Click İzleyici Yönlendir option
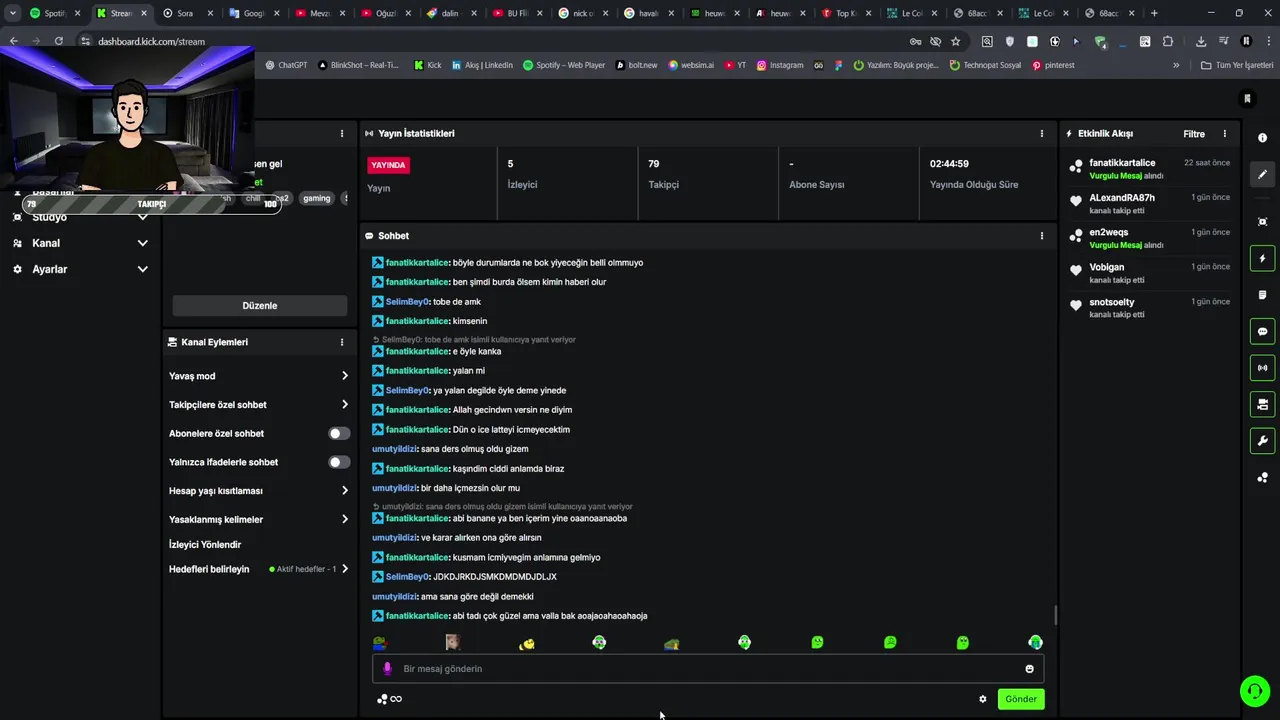1280x720 pixels. (x=205, y=545)
